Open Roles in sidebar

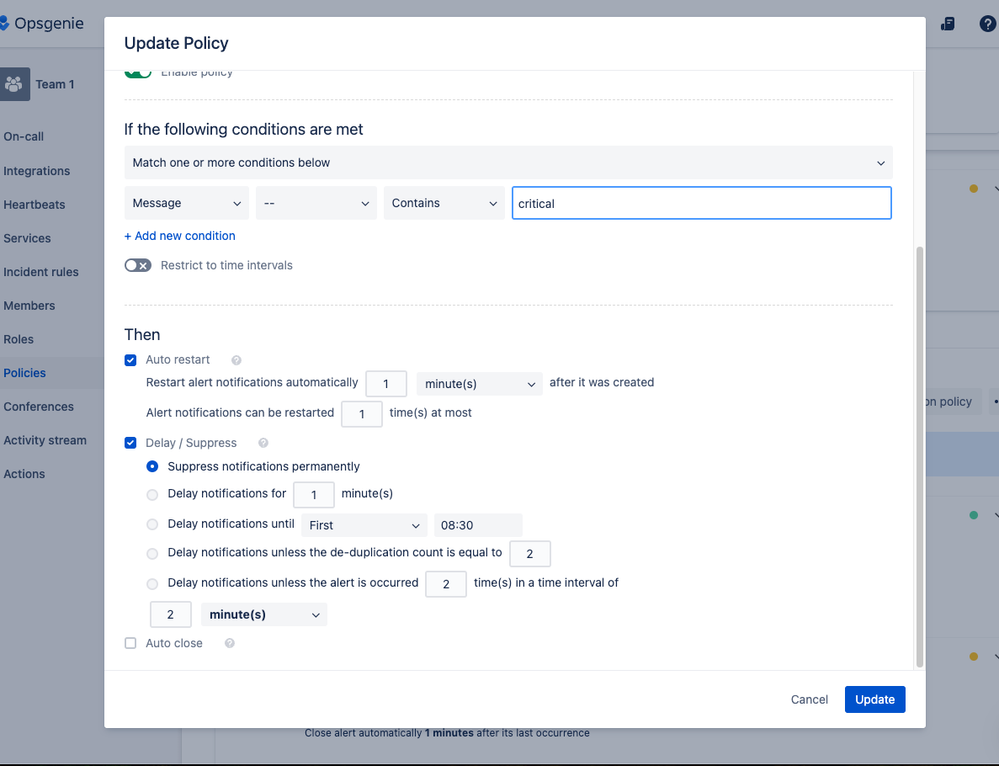click(18, 340)
